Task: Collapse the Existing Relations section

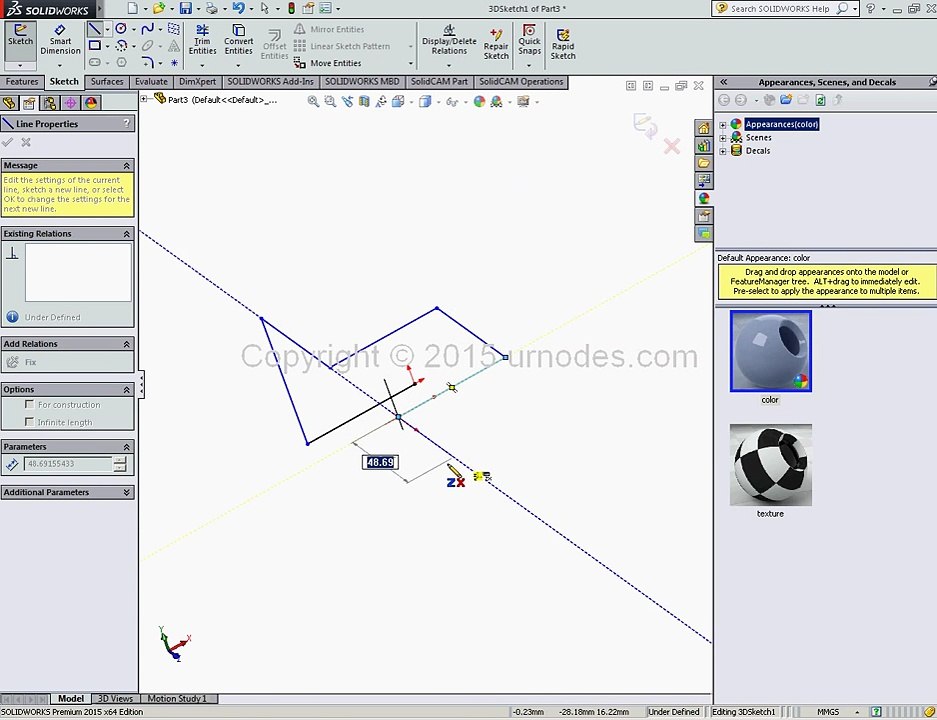Action: point(127,234)
